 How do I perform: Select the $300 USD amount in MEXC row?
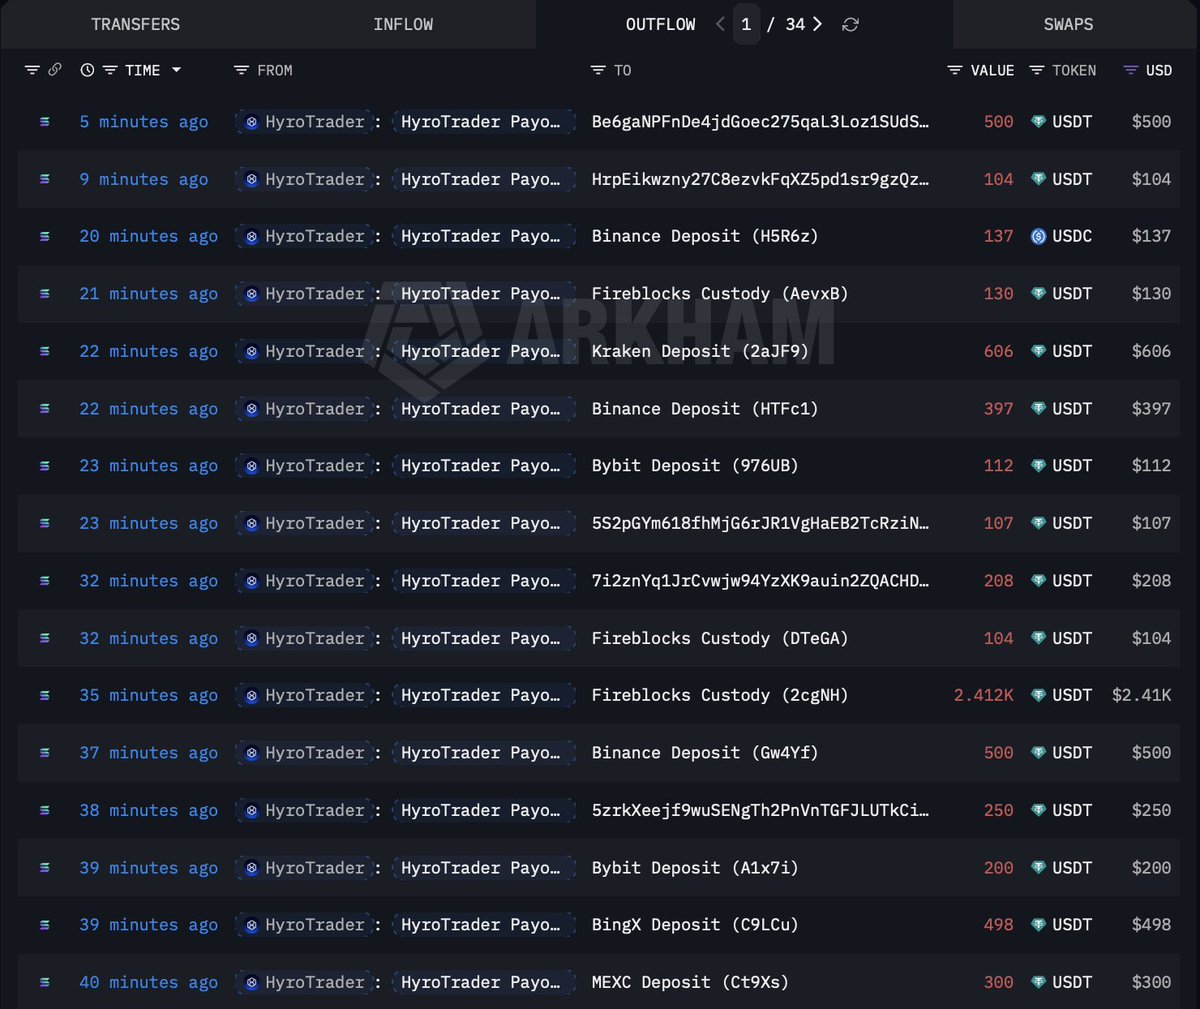(x=1151, y=983)
